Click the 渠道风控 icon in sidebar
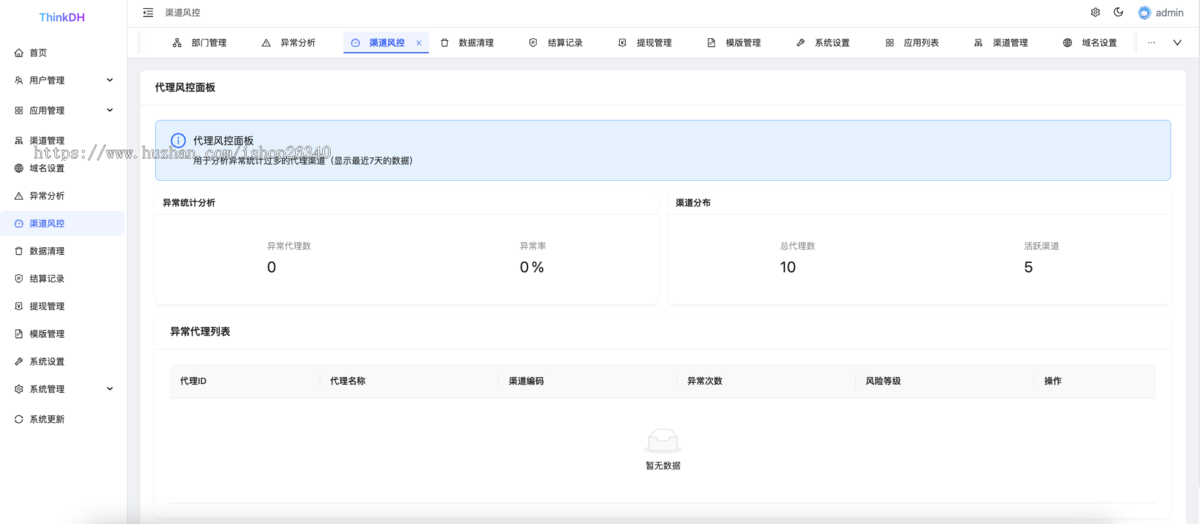This screenshot has width=1200, height=524. pos(19,224)
